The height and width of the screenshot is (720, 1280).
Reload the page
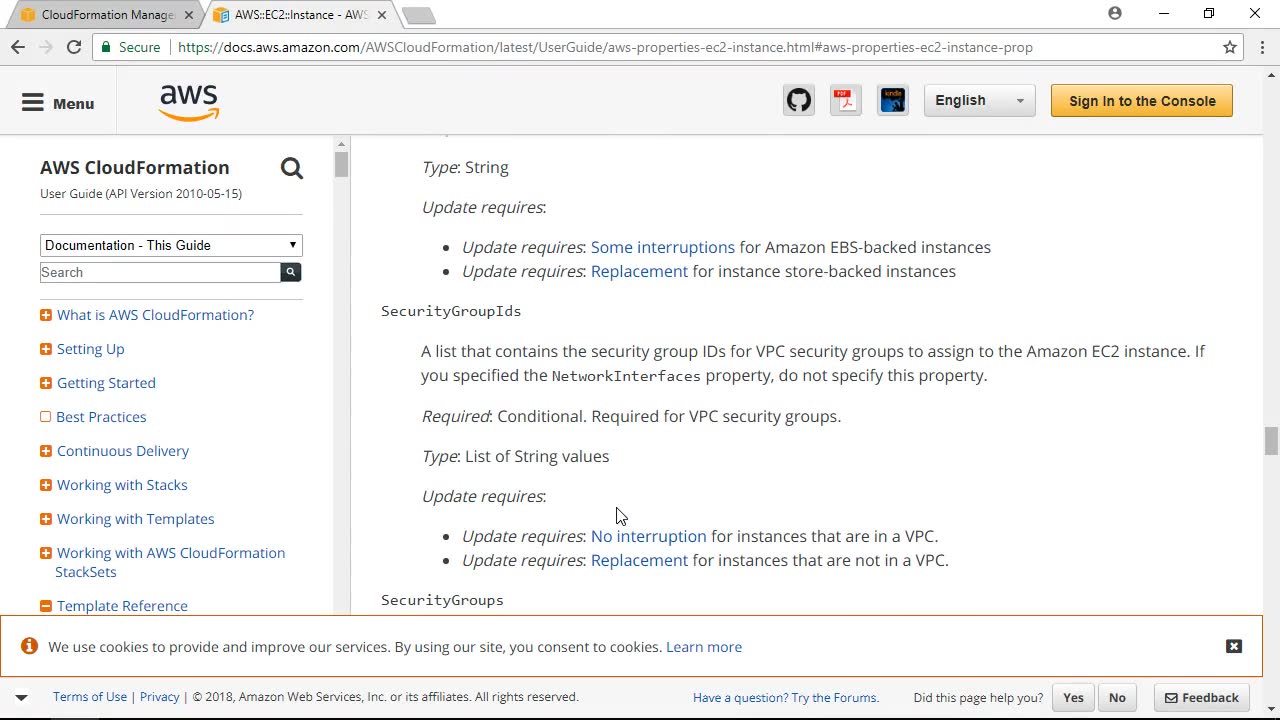point(74,47)
